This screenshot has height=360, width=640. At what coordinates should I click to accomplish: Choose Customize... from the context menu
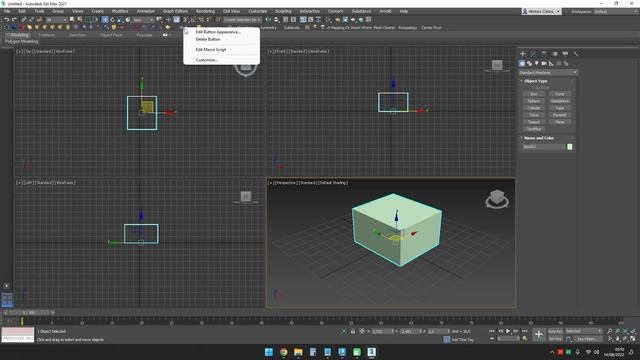coord(207,60)
